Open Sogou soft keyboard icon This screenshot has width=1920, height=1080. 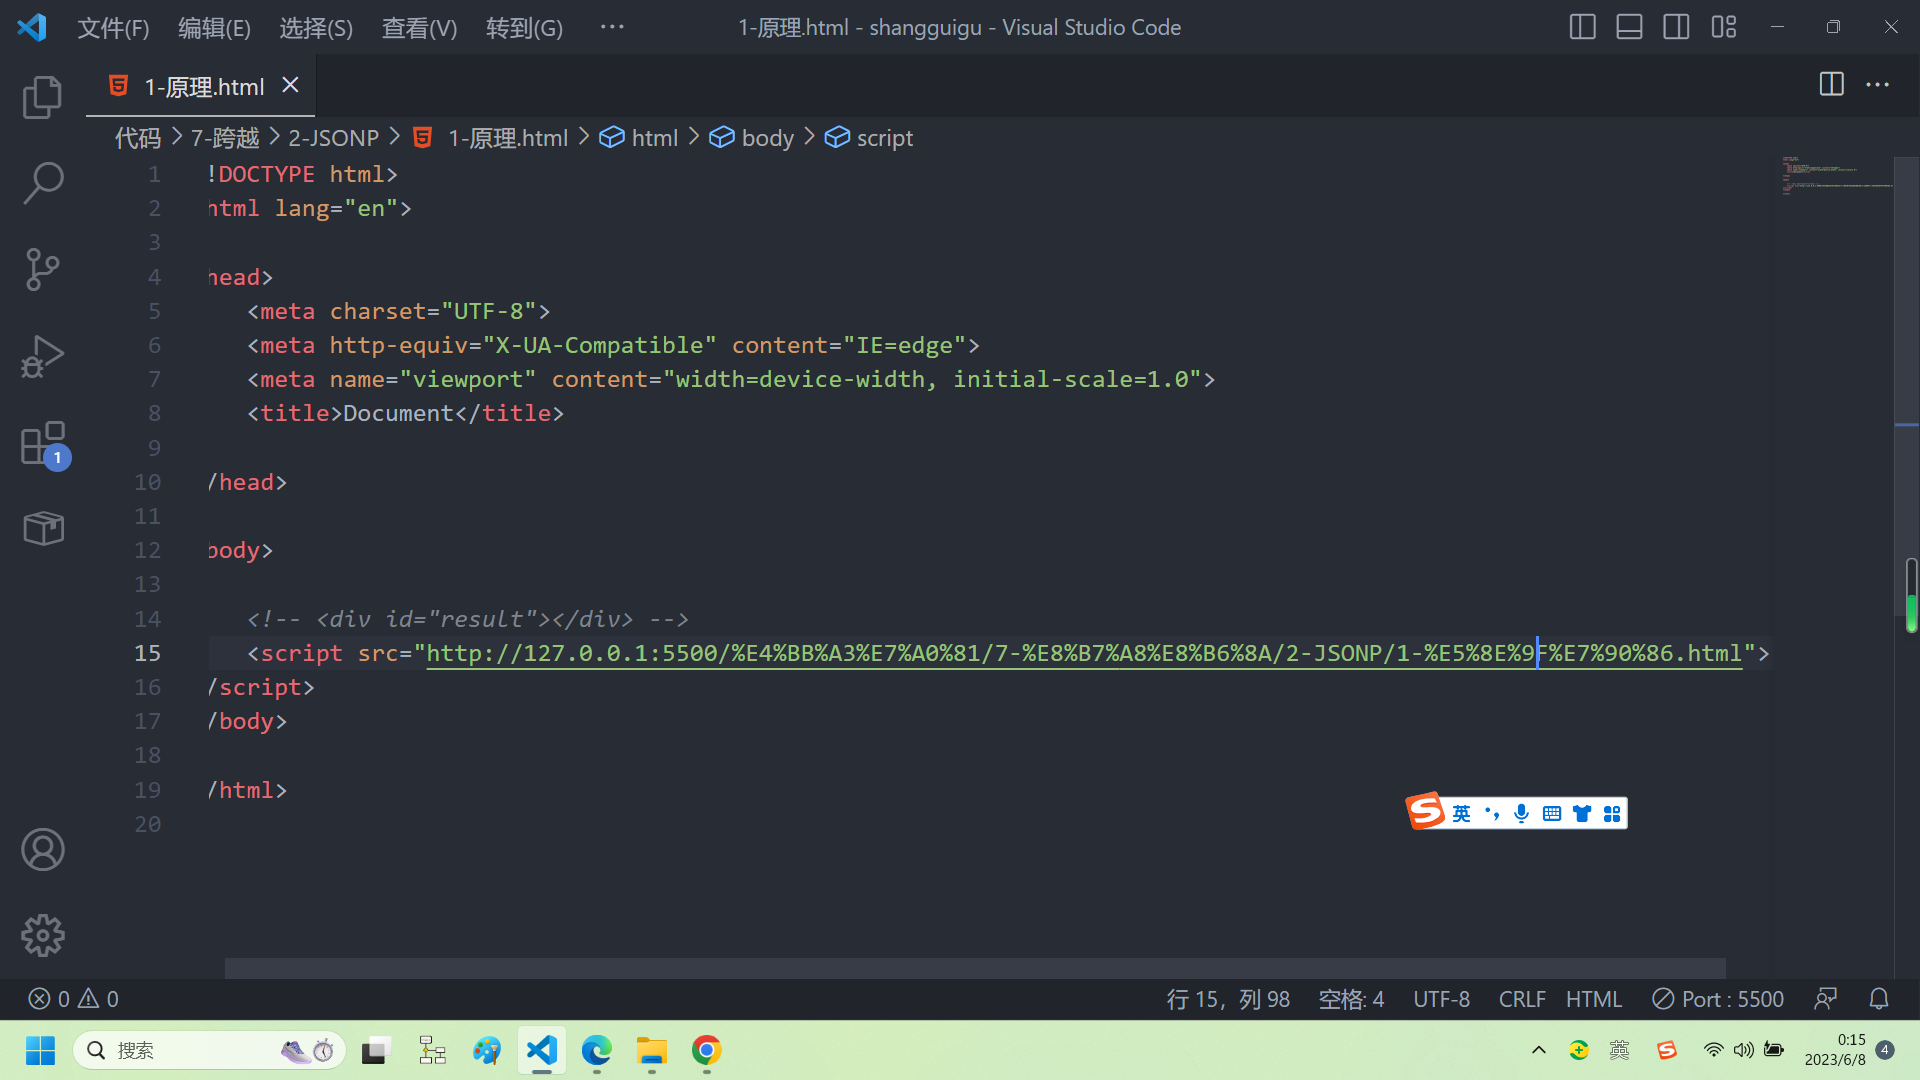(x=1551, y=814)
